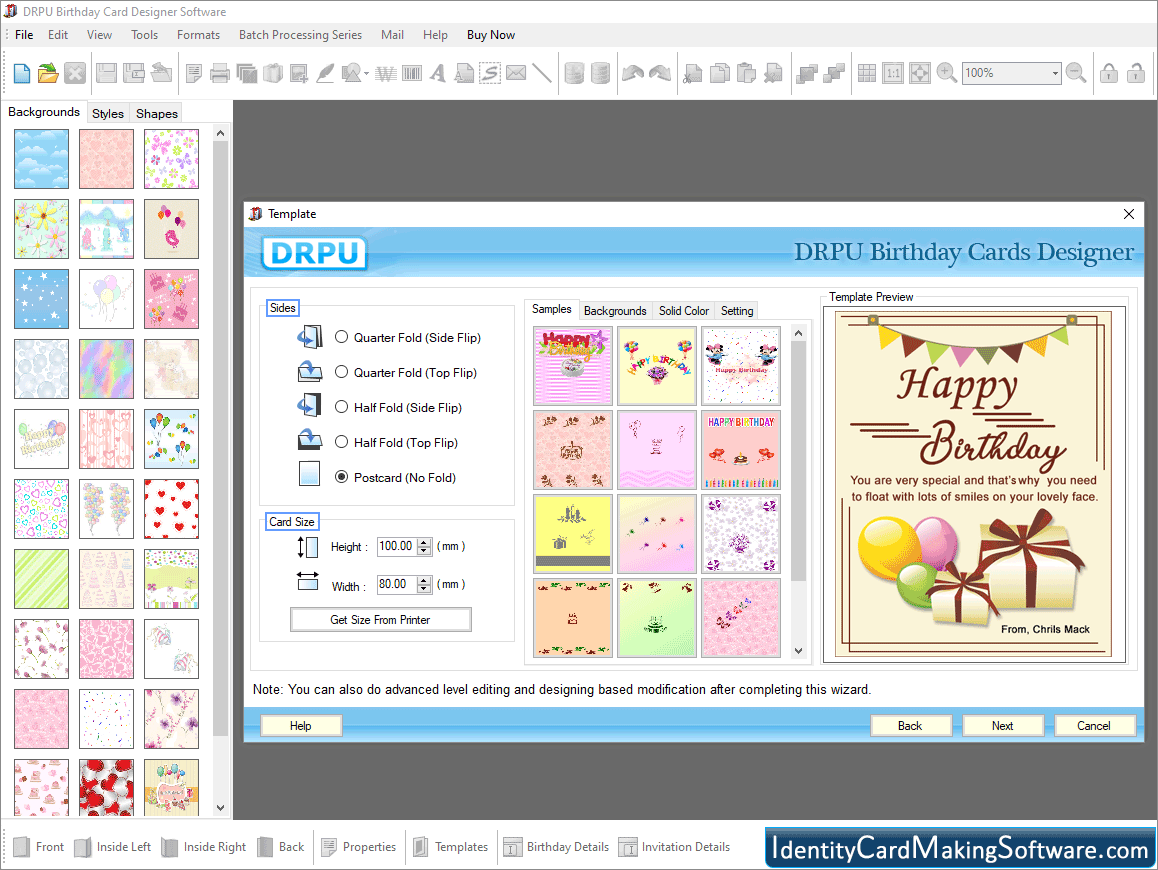Click the samples list scroll down arrow

798,651
